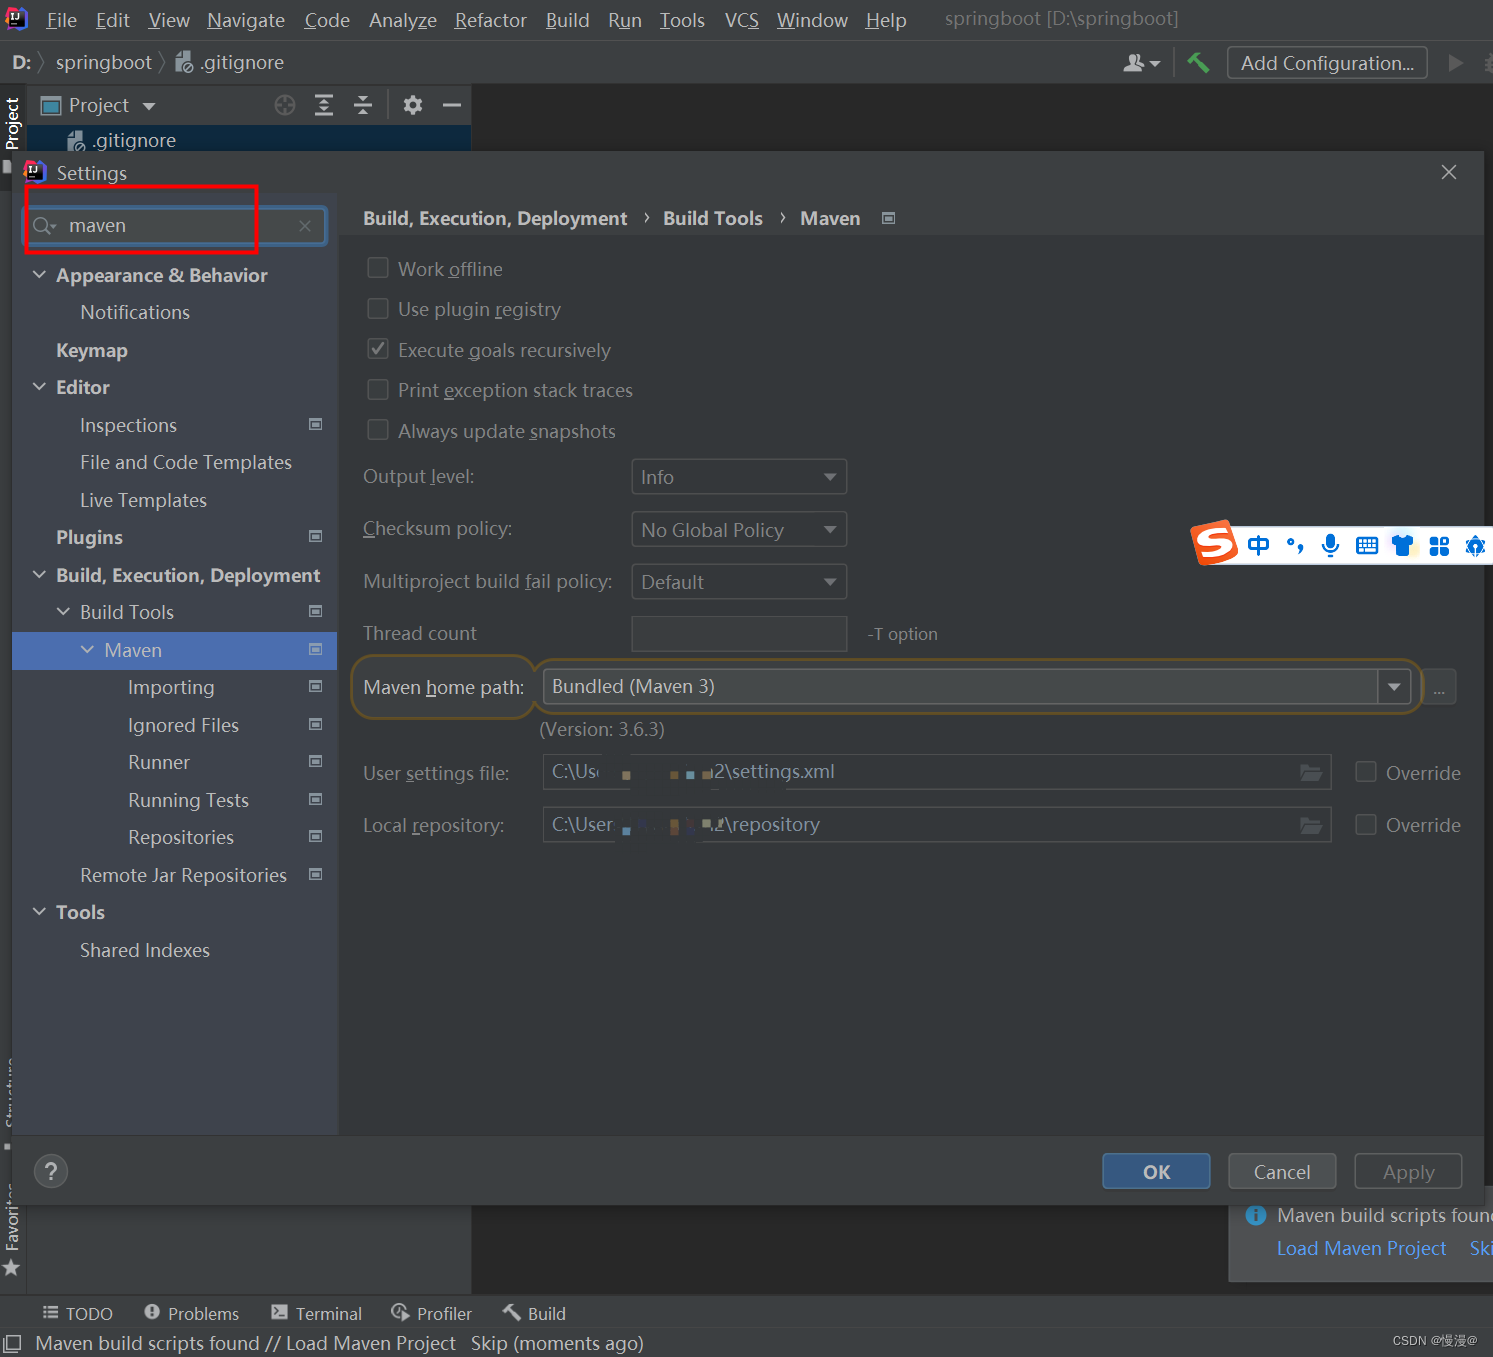Click the OK button
This screenshot has height=1357, width=1493.
1156,1171
